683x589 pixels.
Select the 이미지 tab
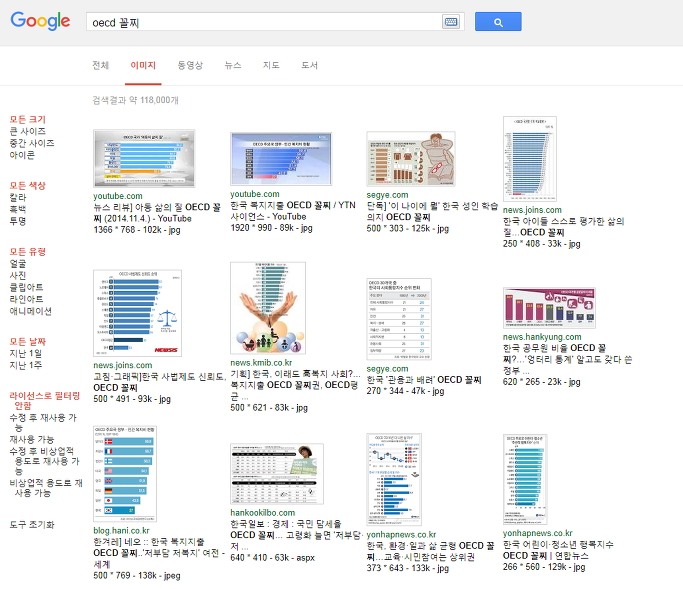click(x=143, y=65)
